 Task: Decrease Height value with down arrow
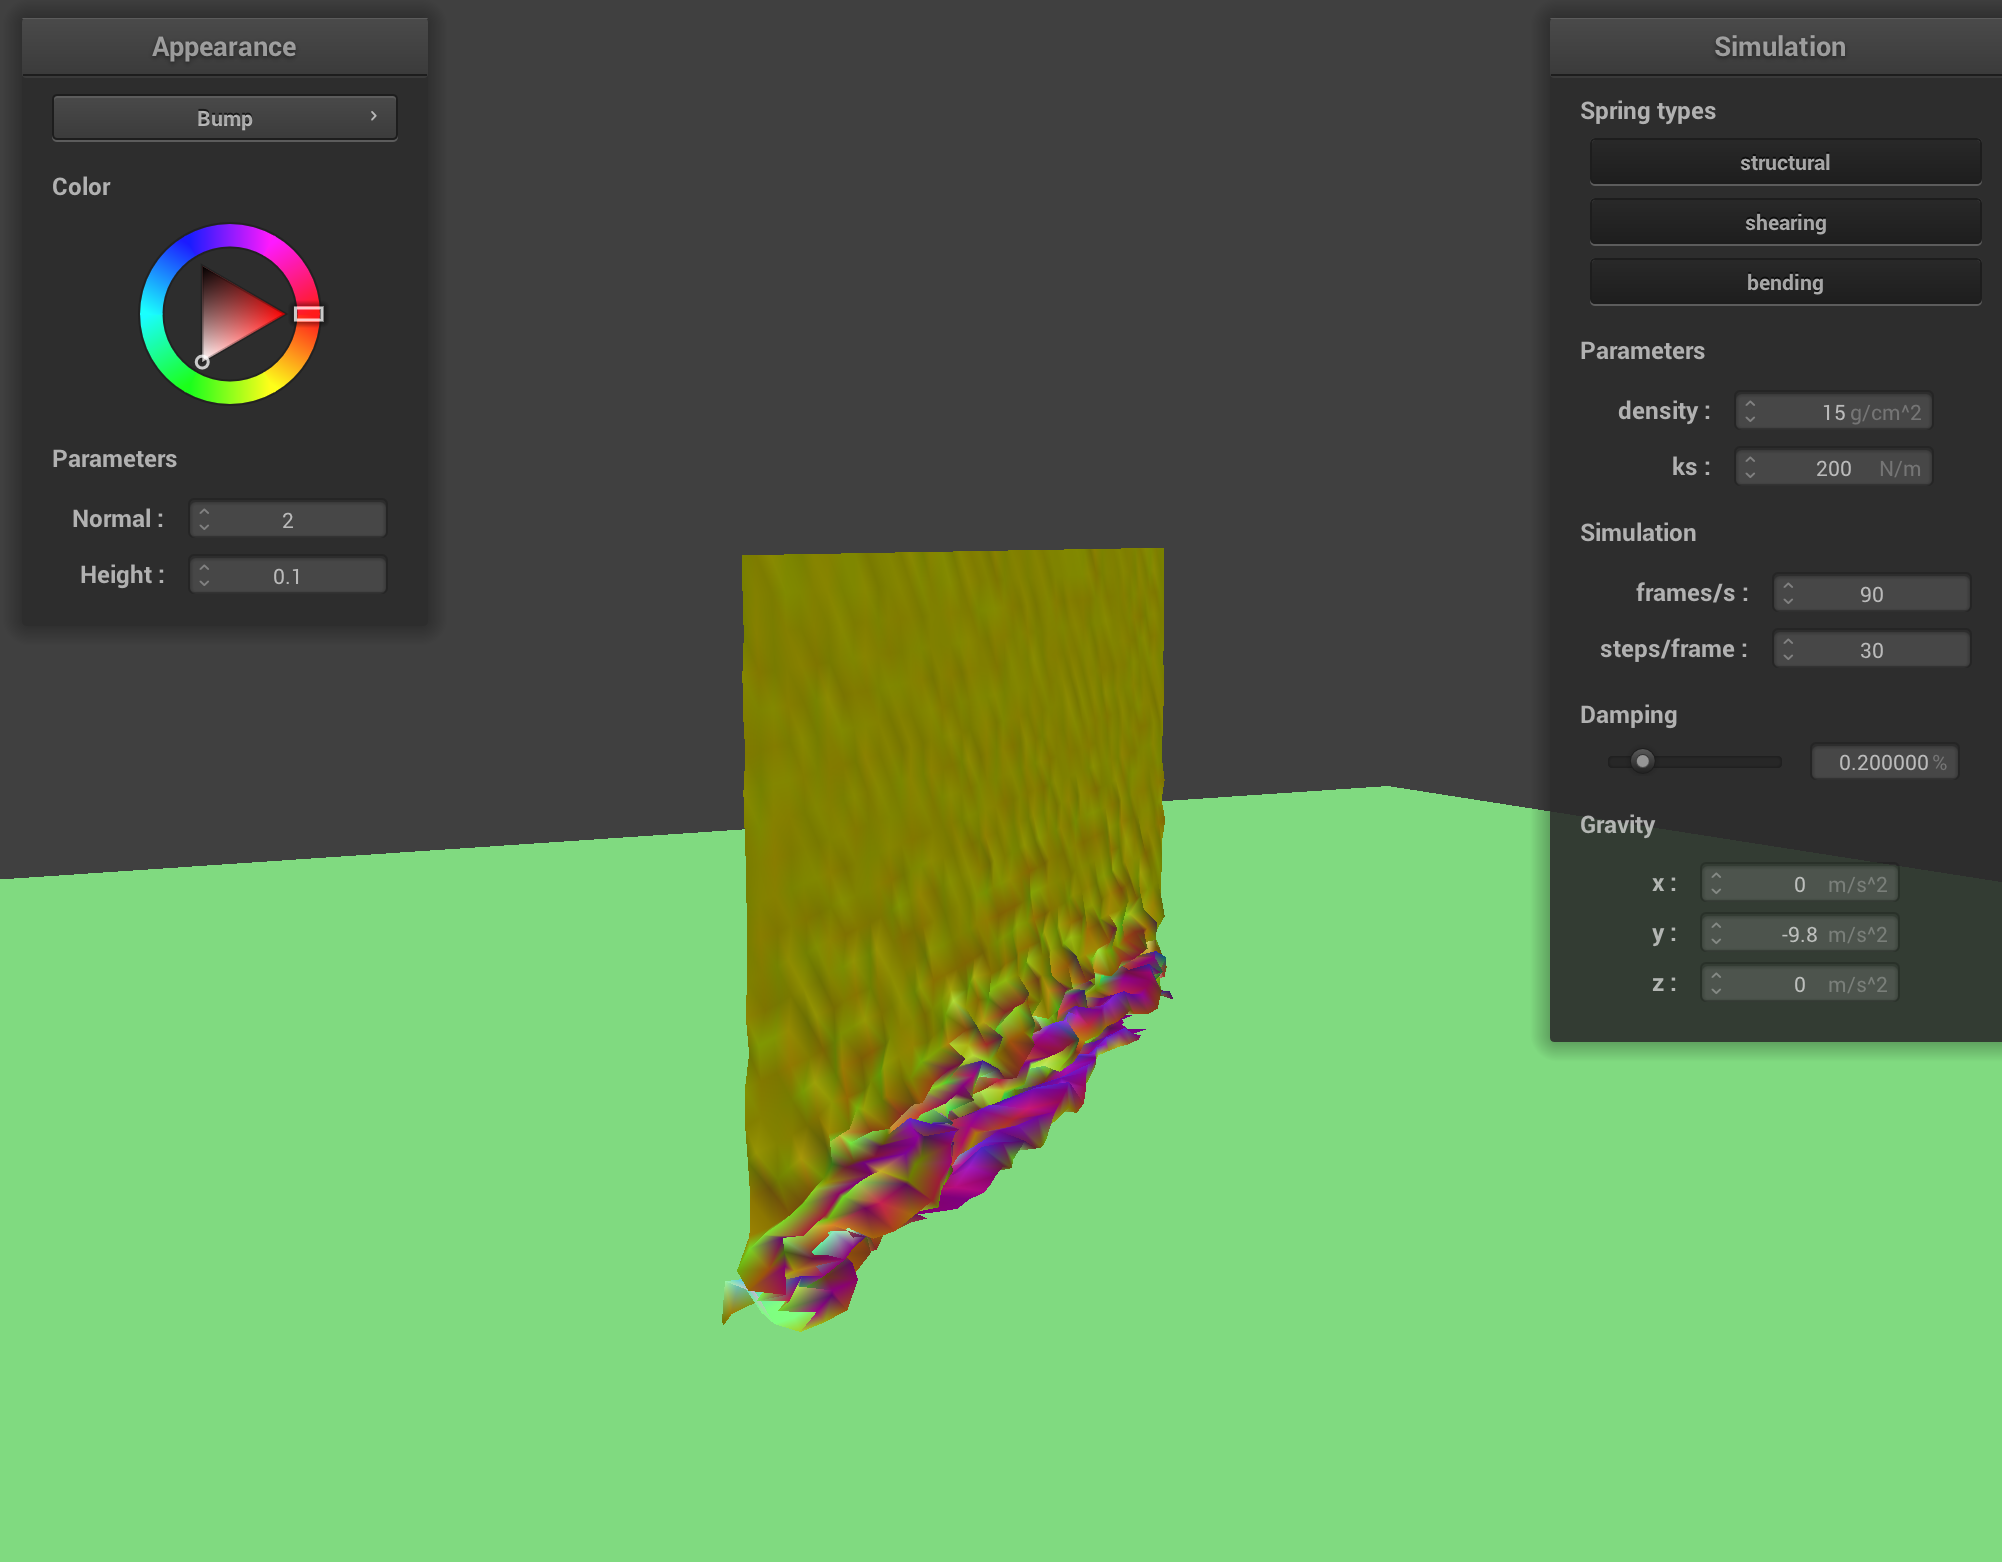pyautogui.click(x=204, y=583)
